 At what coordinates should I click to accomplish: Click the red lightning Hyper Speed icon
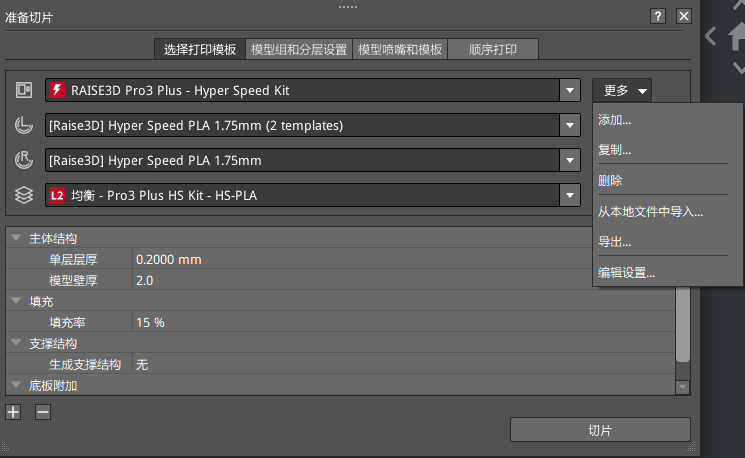57,90
